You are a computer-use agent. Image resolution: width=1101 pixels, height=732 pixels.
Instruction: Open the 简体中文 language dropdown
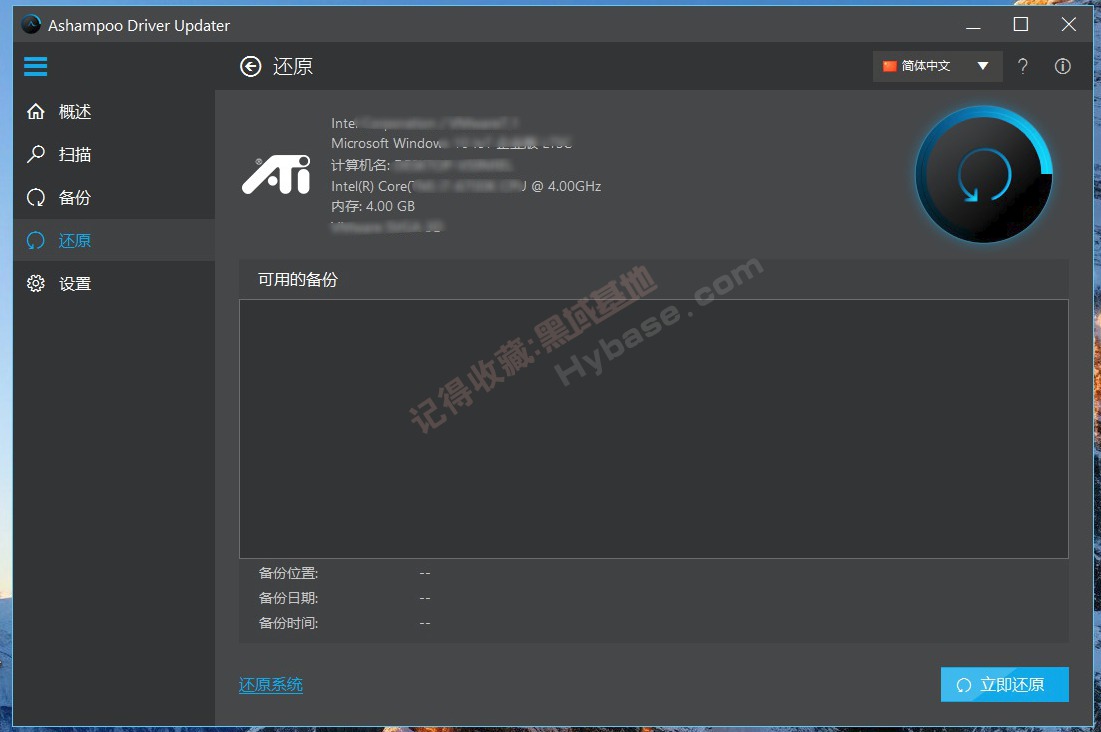(937, 66)
